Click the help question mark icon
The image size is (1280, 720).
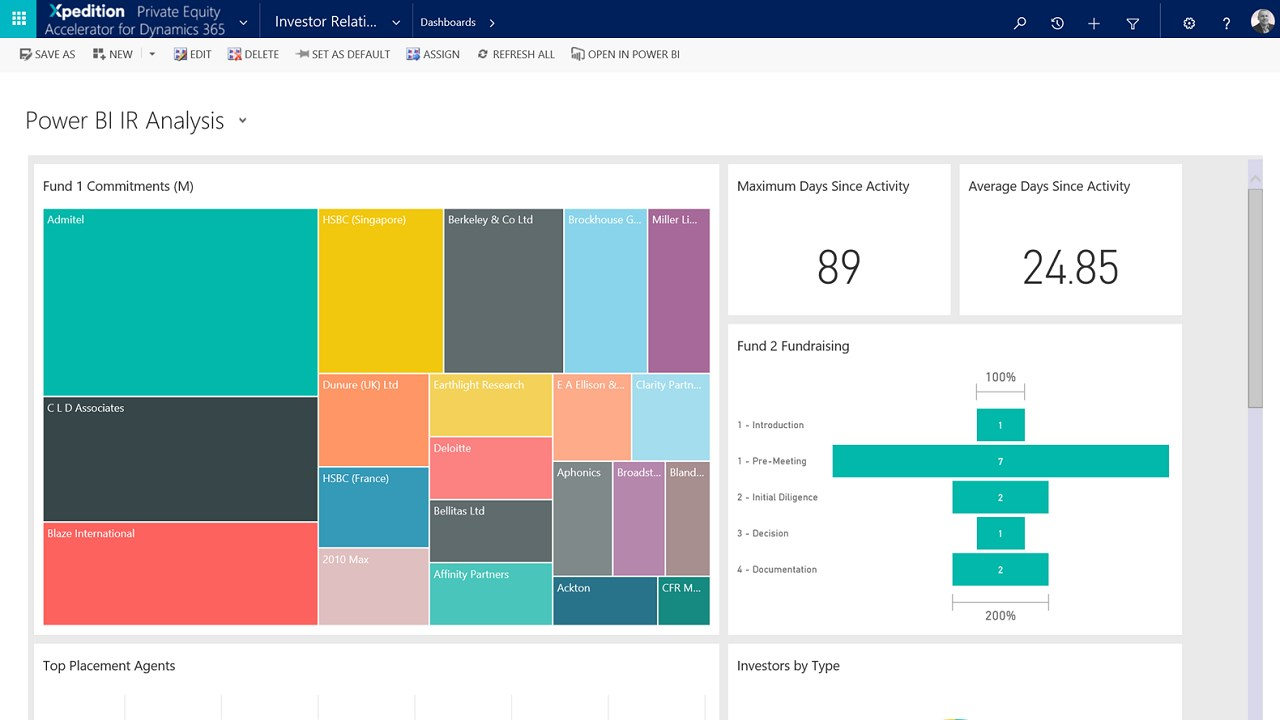(1226, 23)
